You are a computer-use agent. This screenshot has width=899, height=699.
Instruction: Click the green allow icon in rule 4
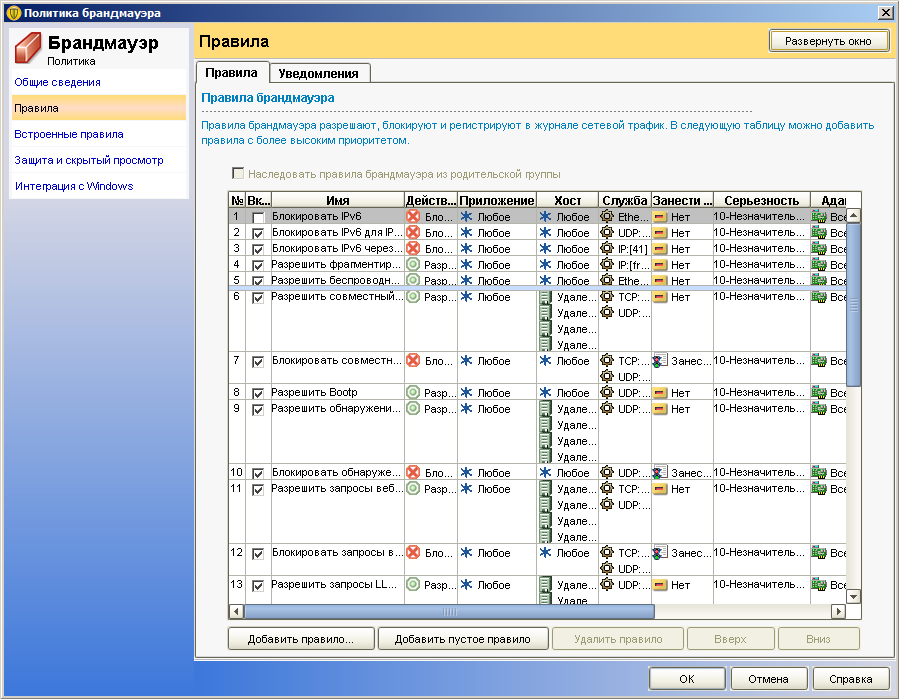coord(413,265)
